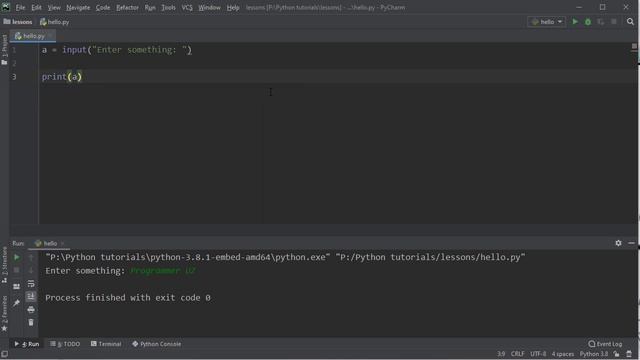Run the hello configuration from the top toolbar

(x=575, y=22)
